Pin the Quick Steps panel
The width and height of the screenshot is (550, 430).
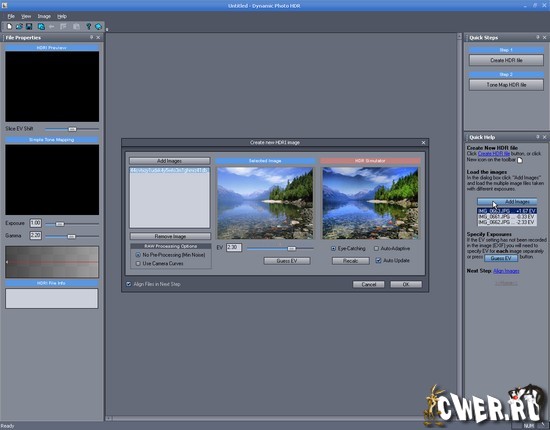coord(538,37)
